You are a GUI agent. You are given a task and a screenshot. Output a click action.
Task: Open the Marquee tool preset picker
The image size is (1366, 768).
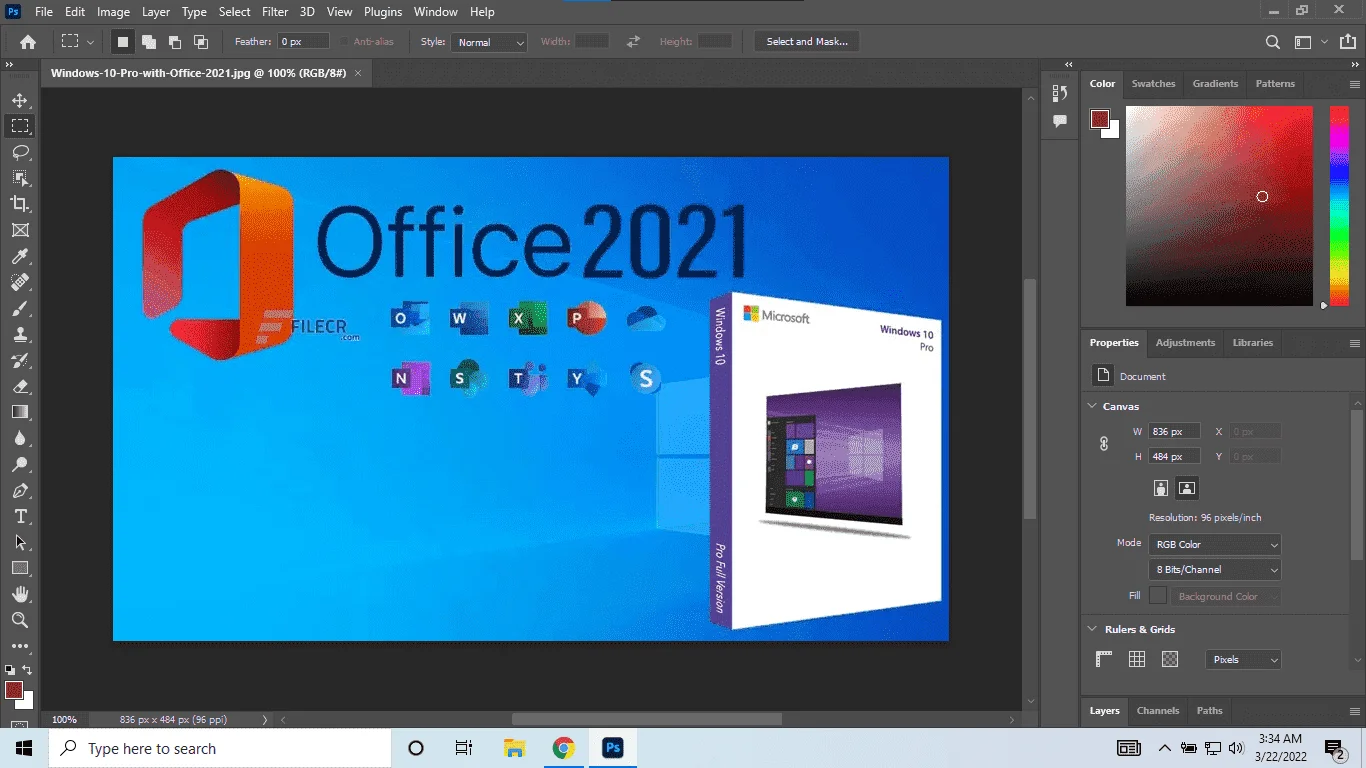pyautogui.click(x=77, y=42)
